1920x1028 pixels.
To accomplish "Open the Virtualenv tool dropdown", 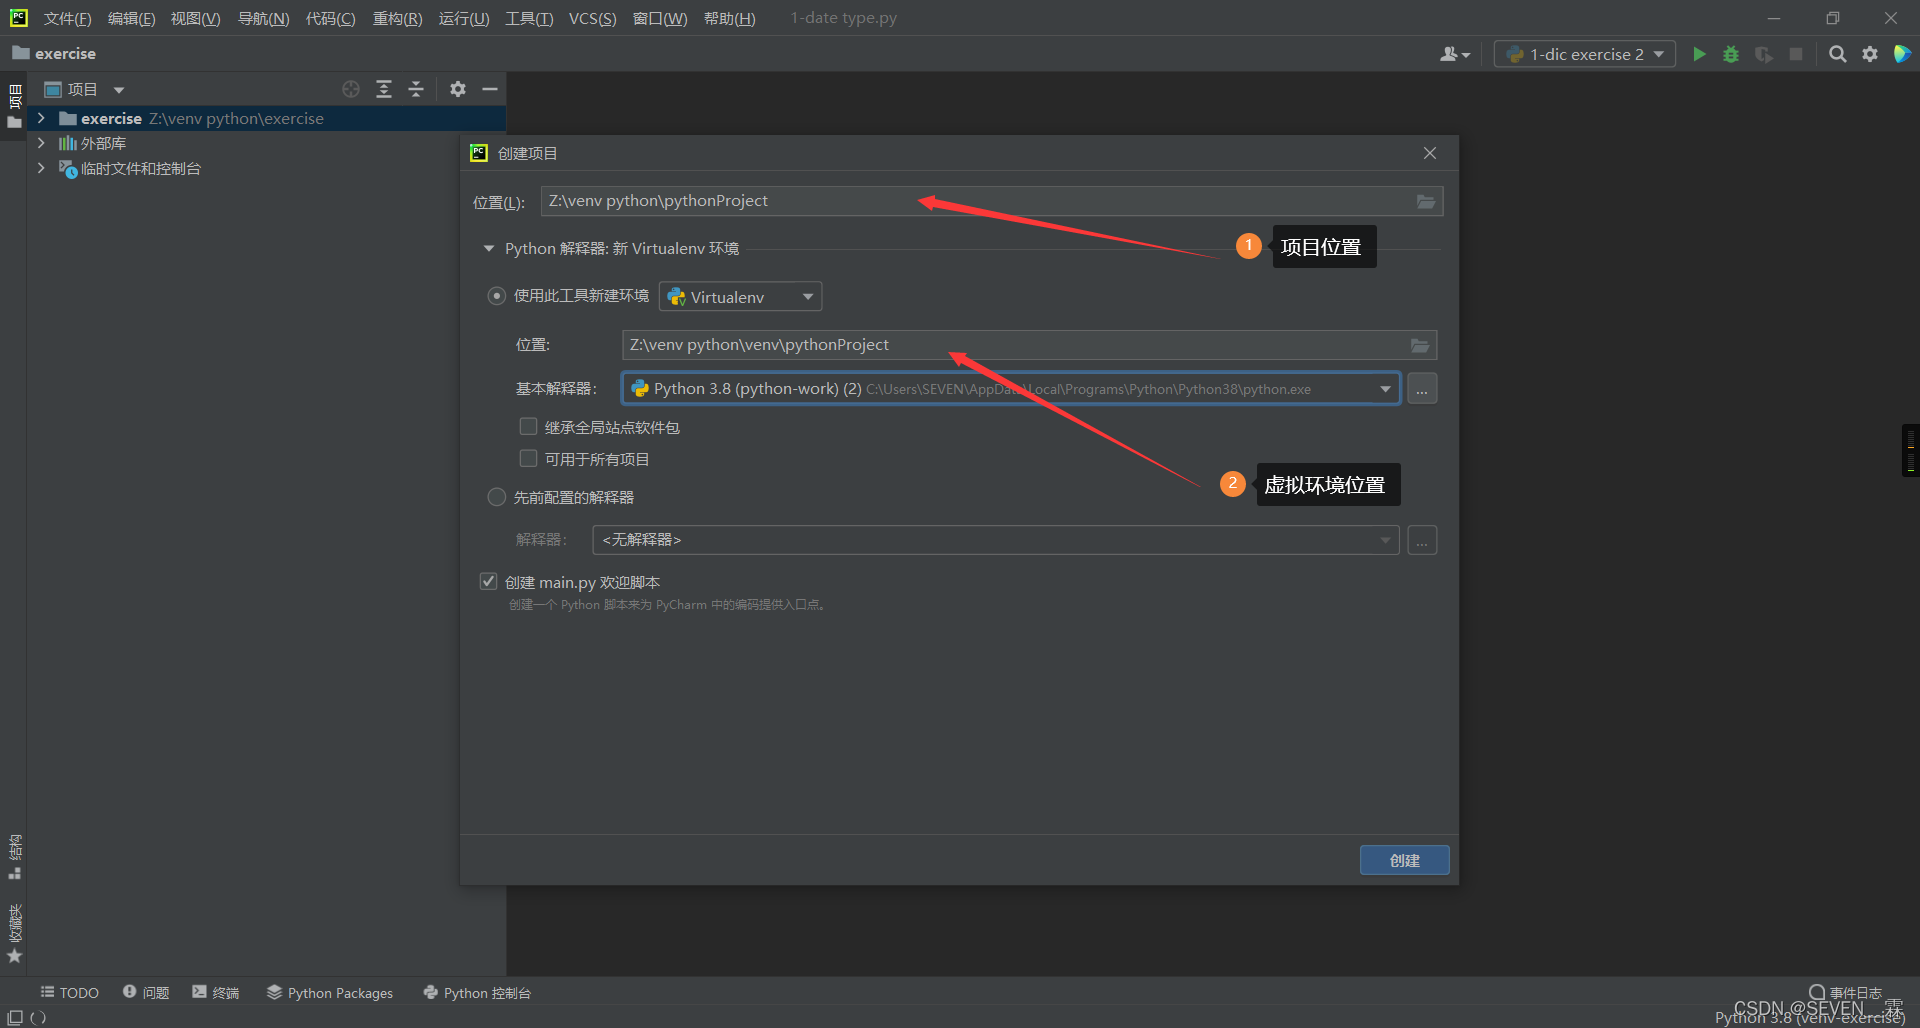I will coord(740,296).
